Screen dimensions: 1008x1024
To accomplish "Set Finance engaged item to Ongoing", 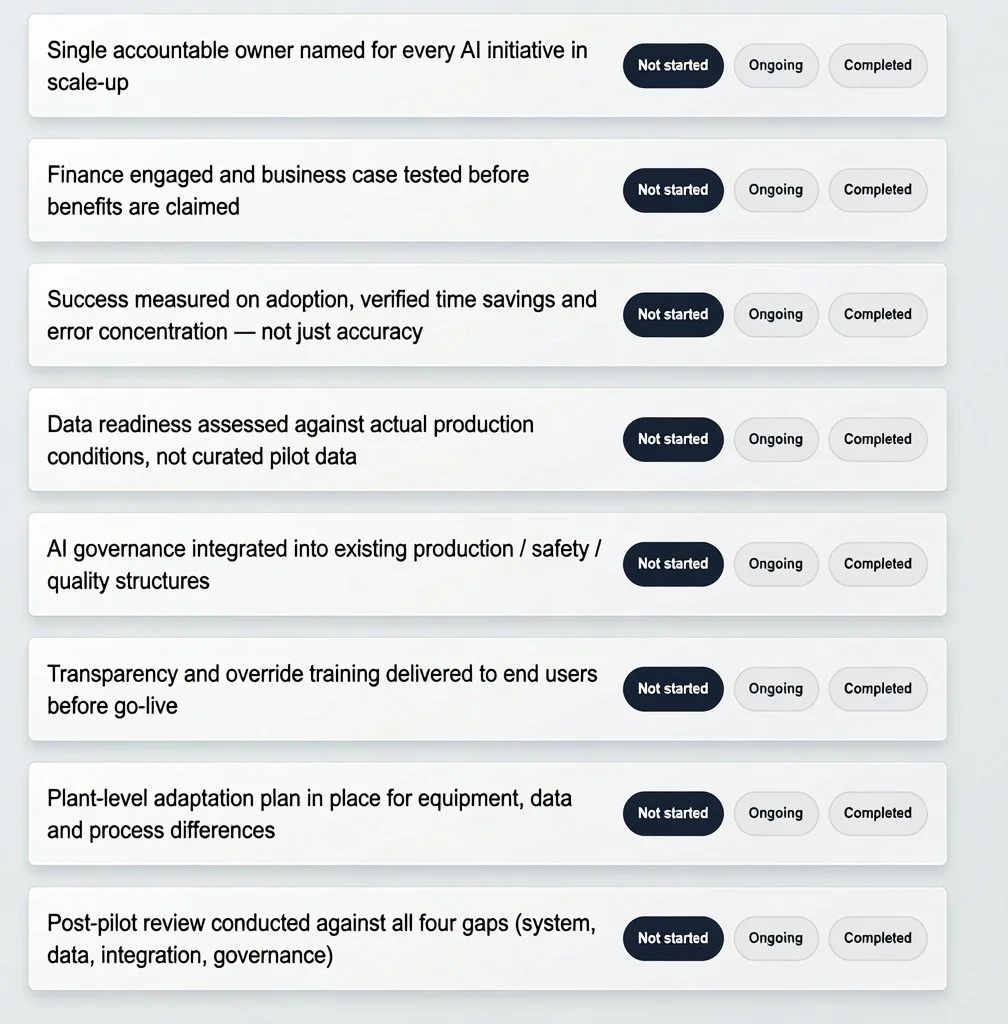I will click(776, 190).
